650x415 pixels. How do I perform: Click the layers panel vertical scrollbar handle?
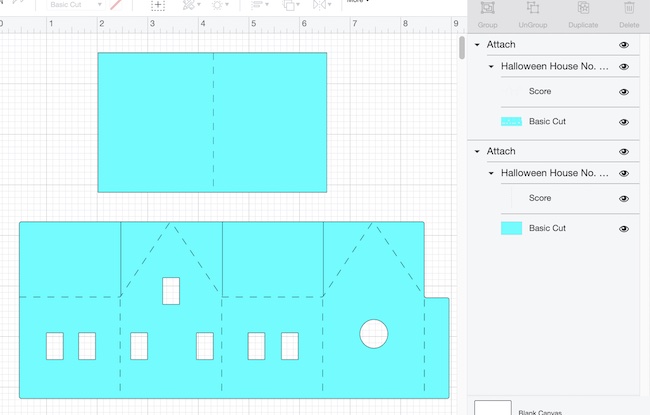coord(462,48)
